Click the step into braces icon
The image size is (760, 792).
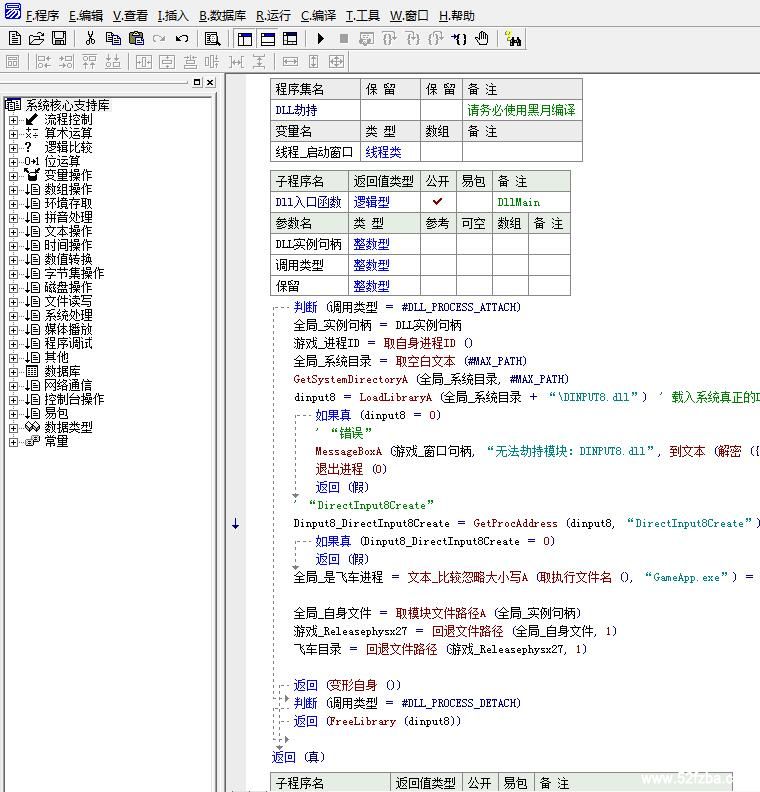(x=413, y=39)
